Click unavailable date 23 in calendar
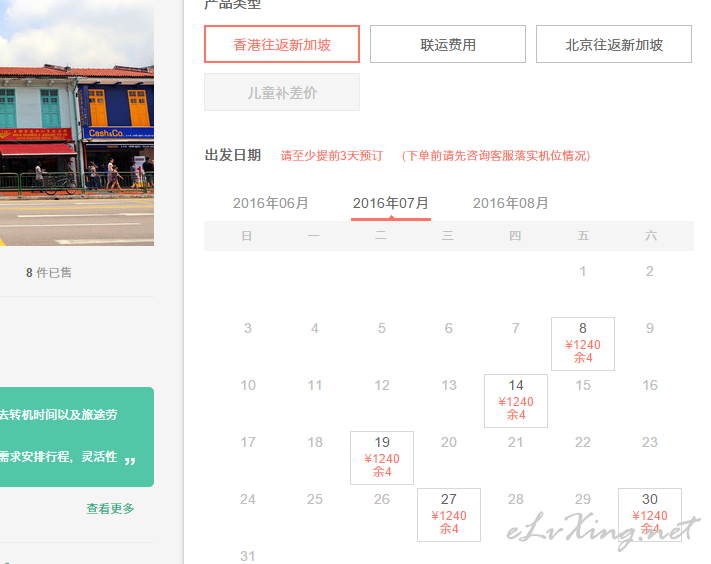The width and height of the screenshot is (711, 564). tap(650, 442)
